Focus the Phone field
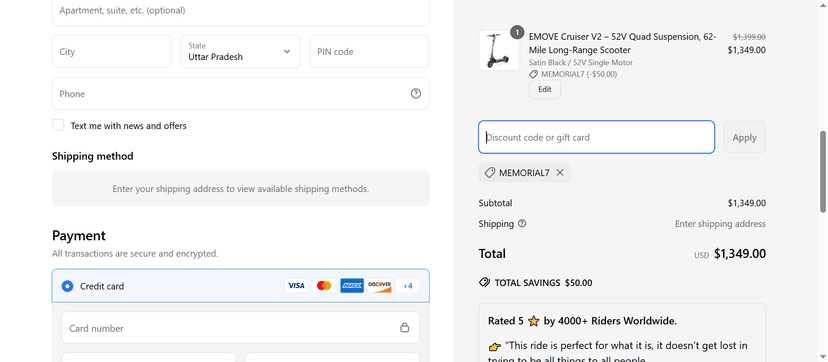Image resolution: width=828 pixels, height=362 pixels. pos(241,93)
